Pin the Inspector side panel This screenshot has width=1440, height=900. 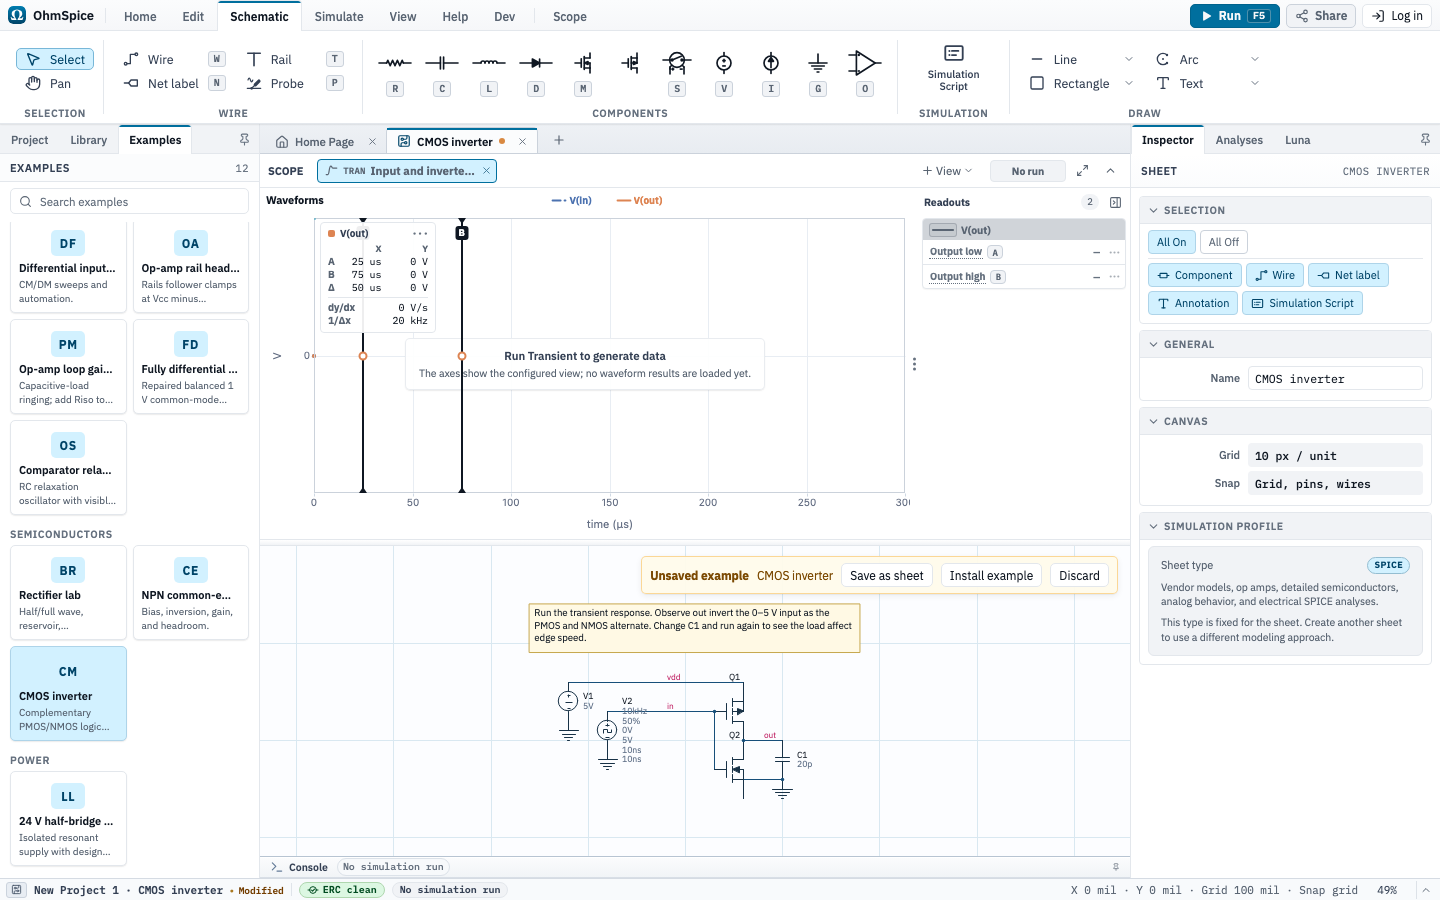1425,140
